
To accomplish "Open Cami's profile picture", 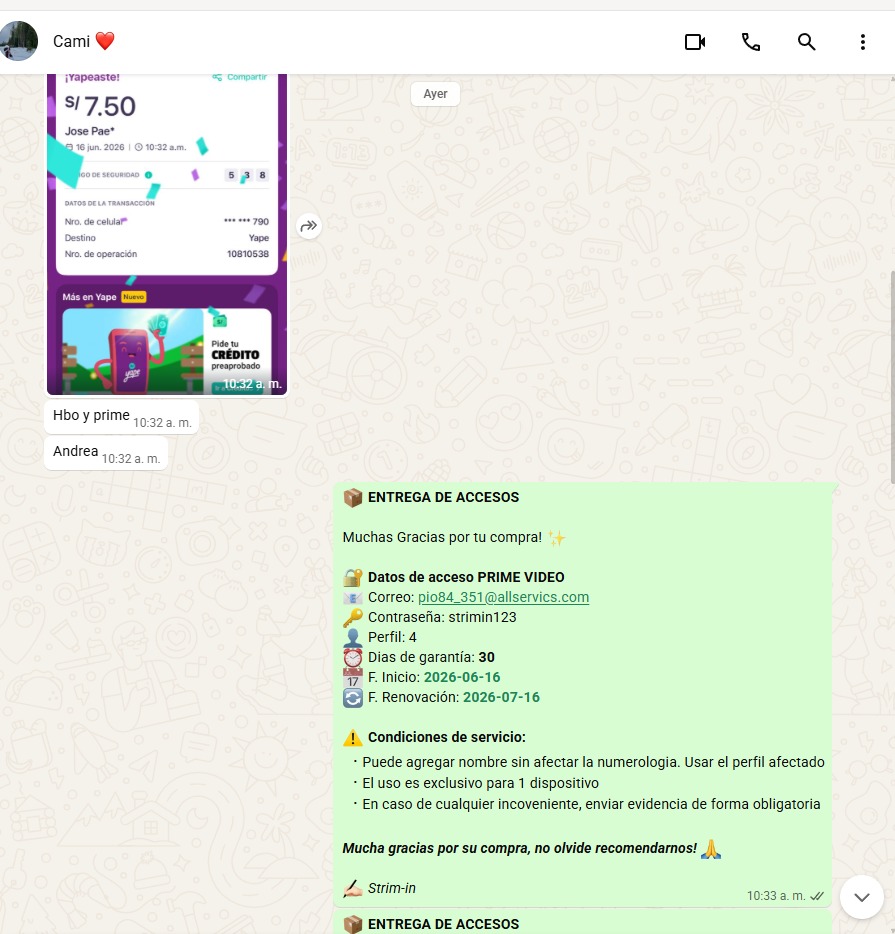I will click(x=18, y=41).
